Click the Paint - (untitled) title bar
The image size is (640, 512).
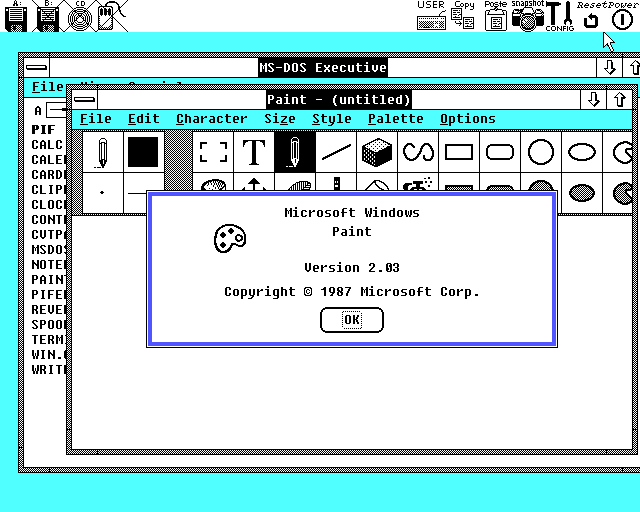pos(339,99)
